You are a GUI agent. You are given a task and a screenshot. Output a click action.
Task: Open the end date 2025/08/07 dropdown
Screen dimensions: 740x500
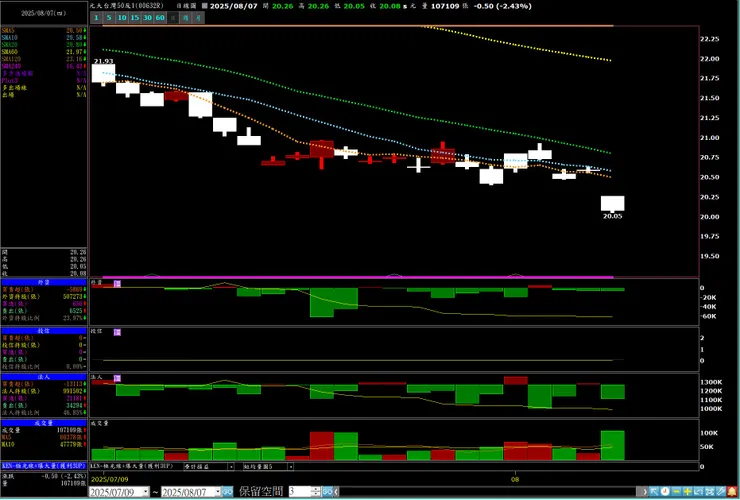[217, 492]
